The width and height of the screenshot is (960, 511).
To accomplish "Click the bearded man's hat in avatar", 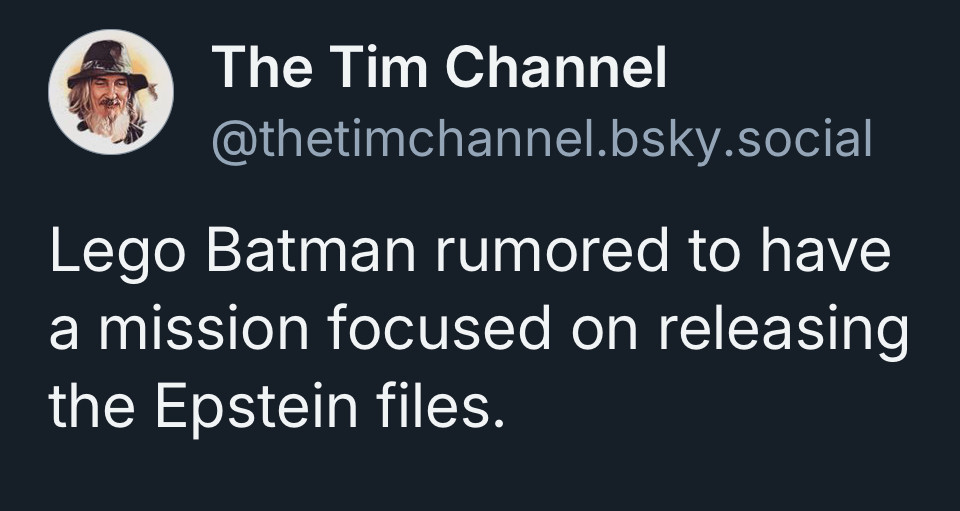I will pos(108,64).
